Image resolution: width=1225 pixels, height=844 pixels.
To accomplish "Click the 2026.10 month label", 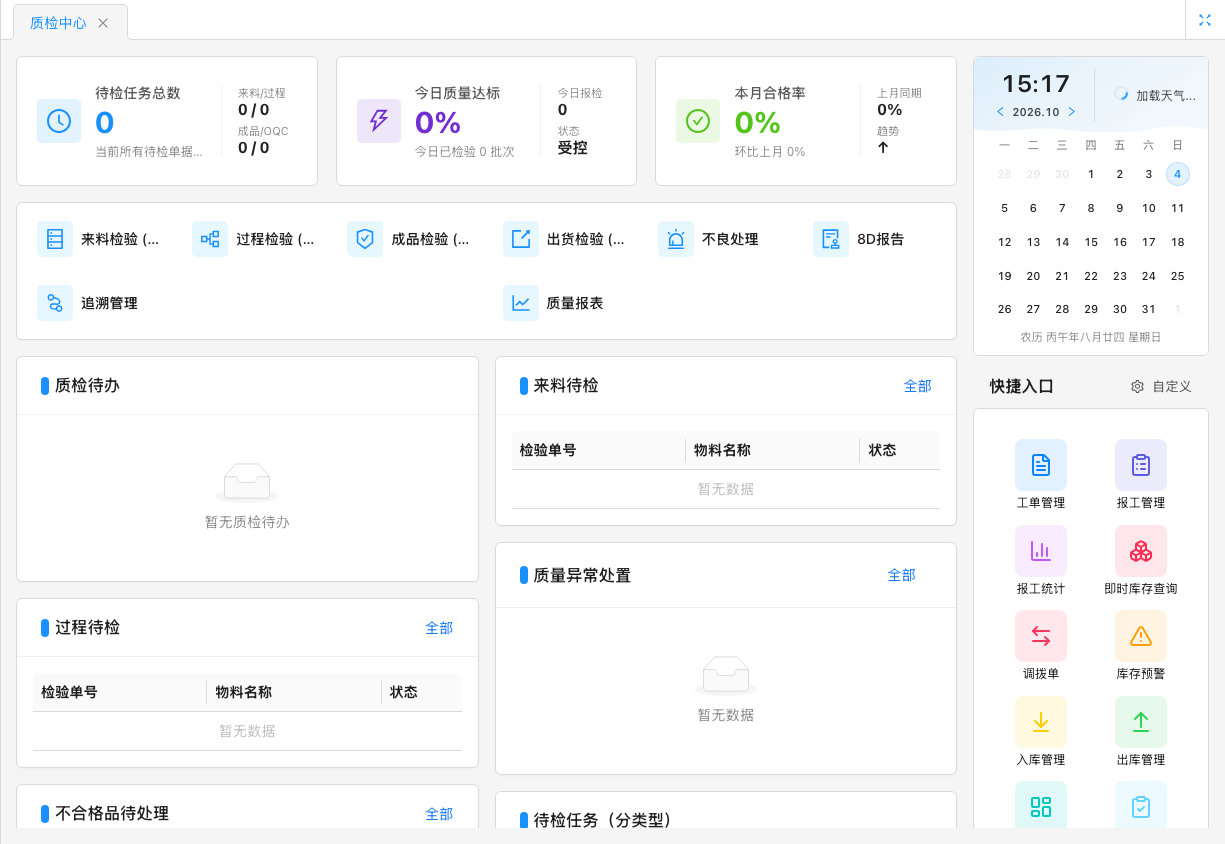I will pos(1036,112).
